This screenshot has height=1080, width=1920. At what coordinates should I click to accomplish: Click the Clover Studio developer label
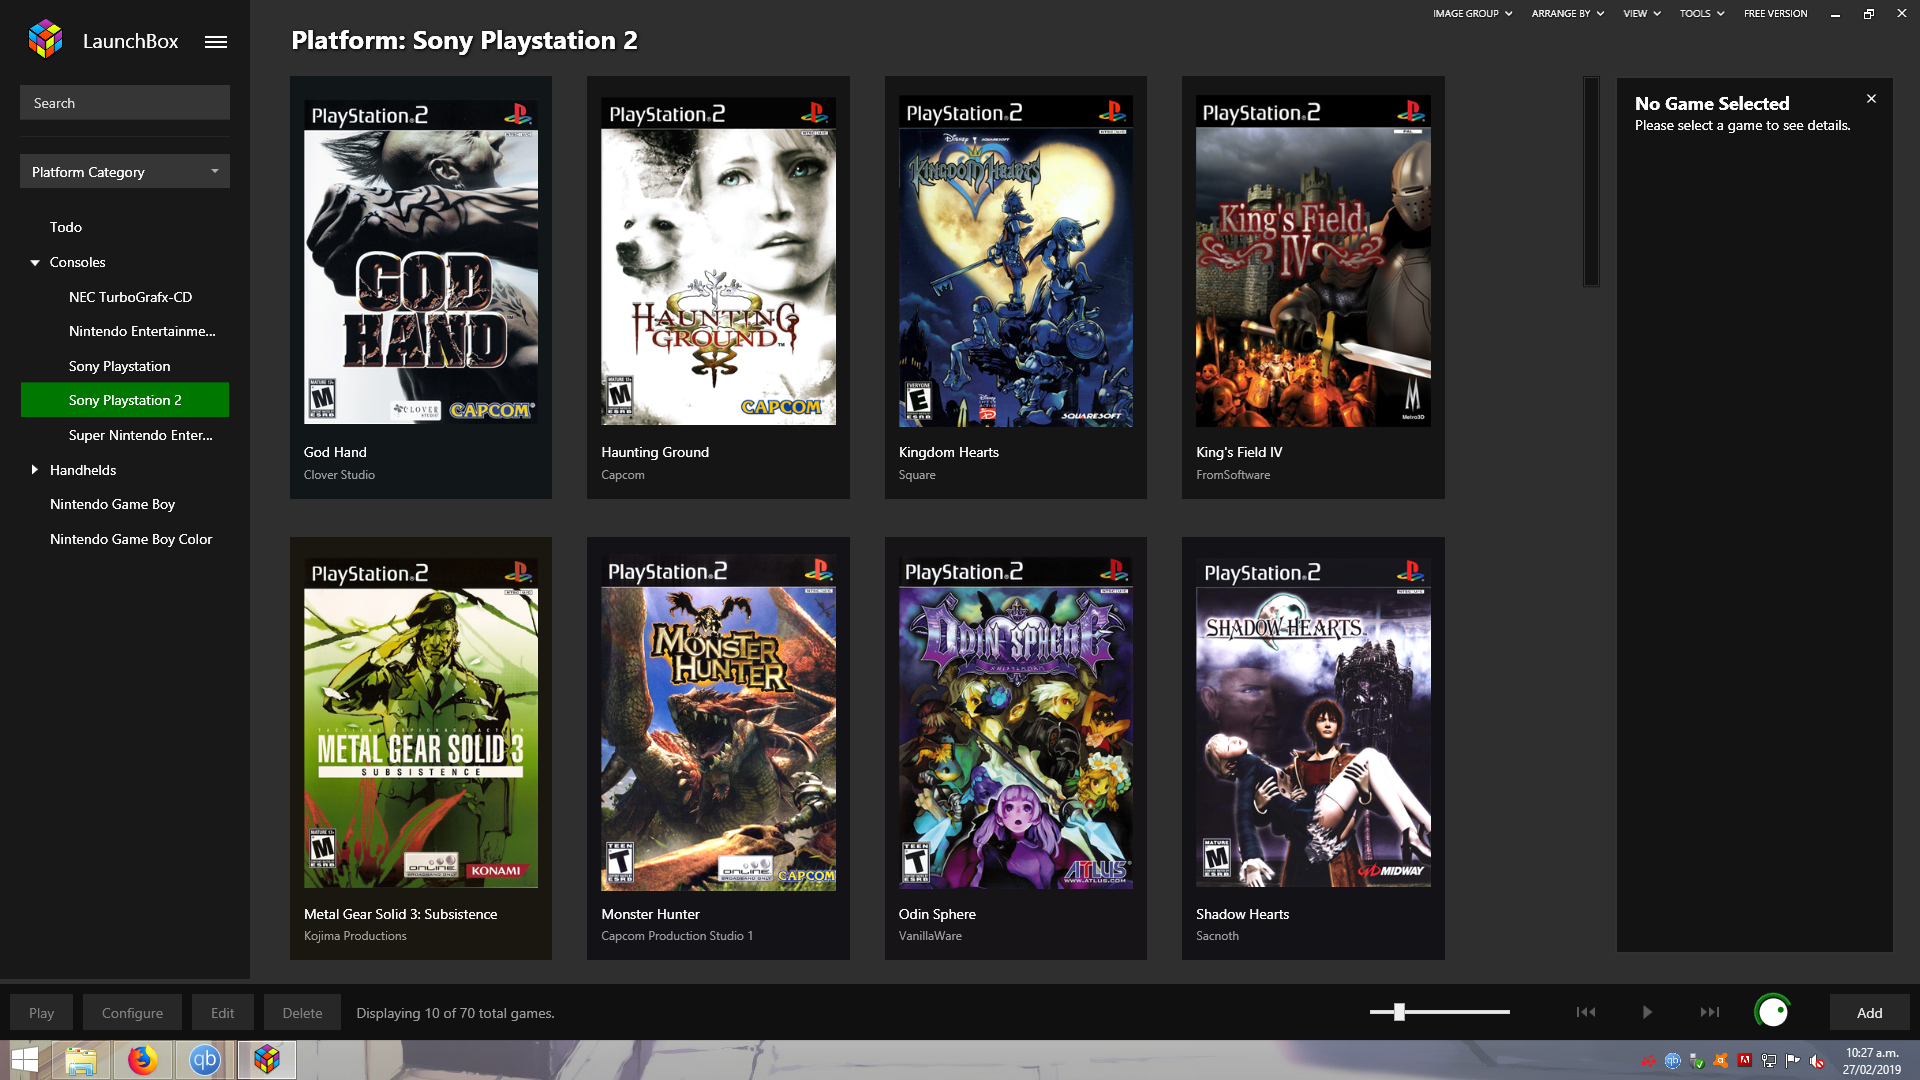click(339, 475)
